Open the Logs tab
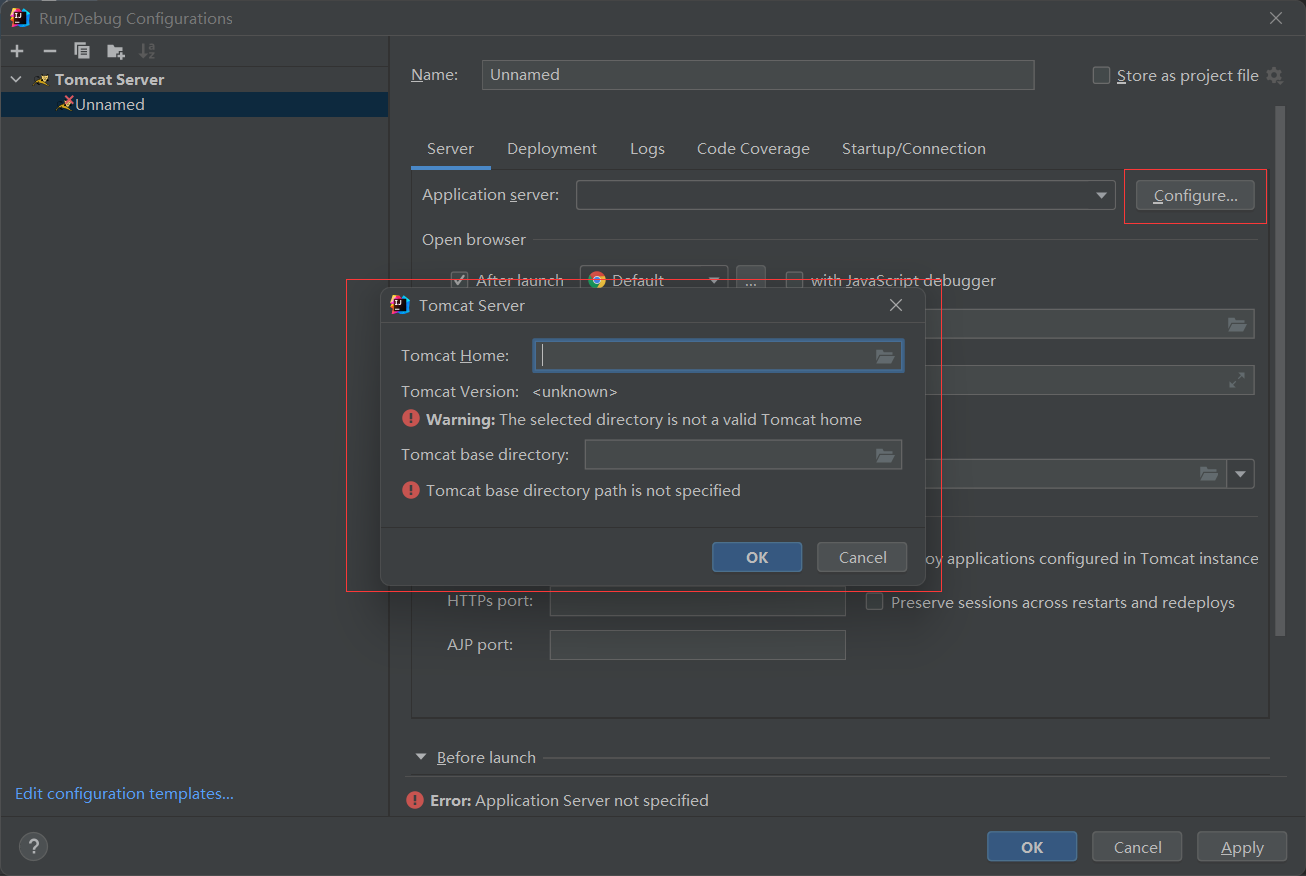 click(x=647, y=148)
